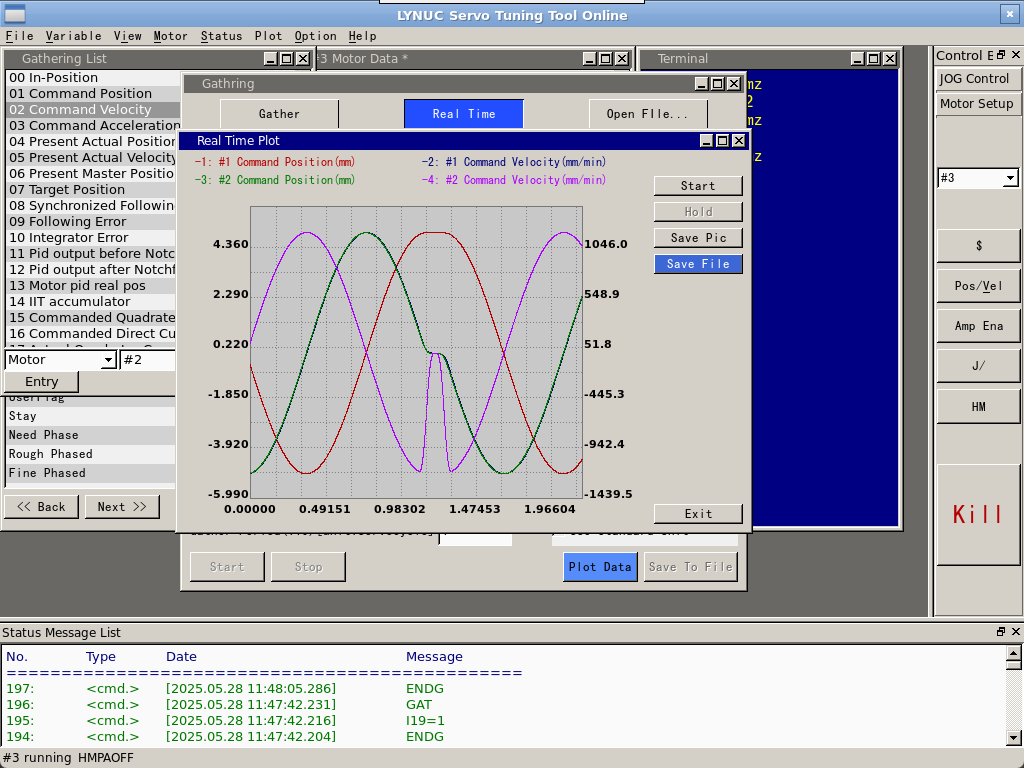Viewport: 1024px width, 768px height.
Task: Click the $ control button
Action: tap(978, 246)
